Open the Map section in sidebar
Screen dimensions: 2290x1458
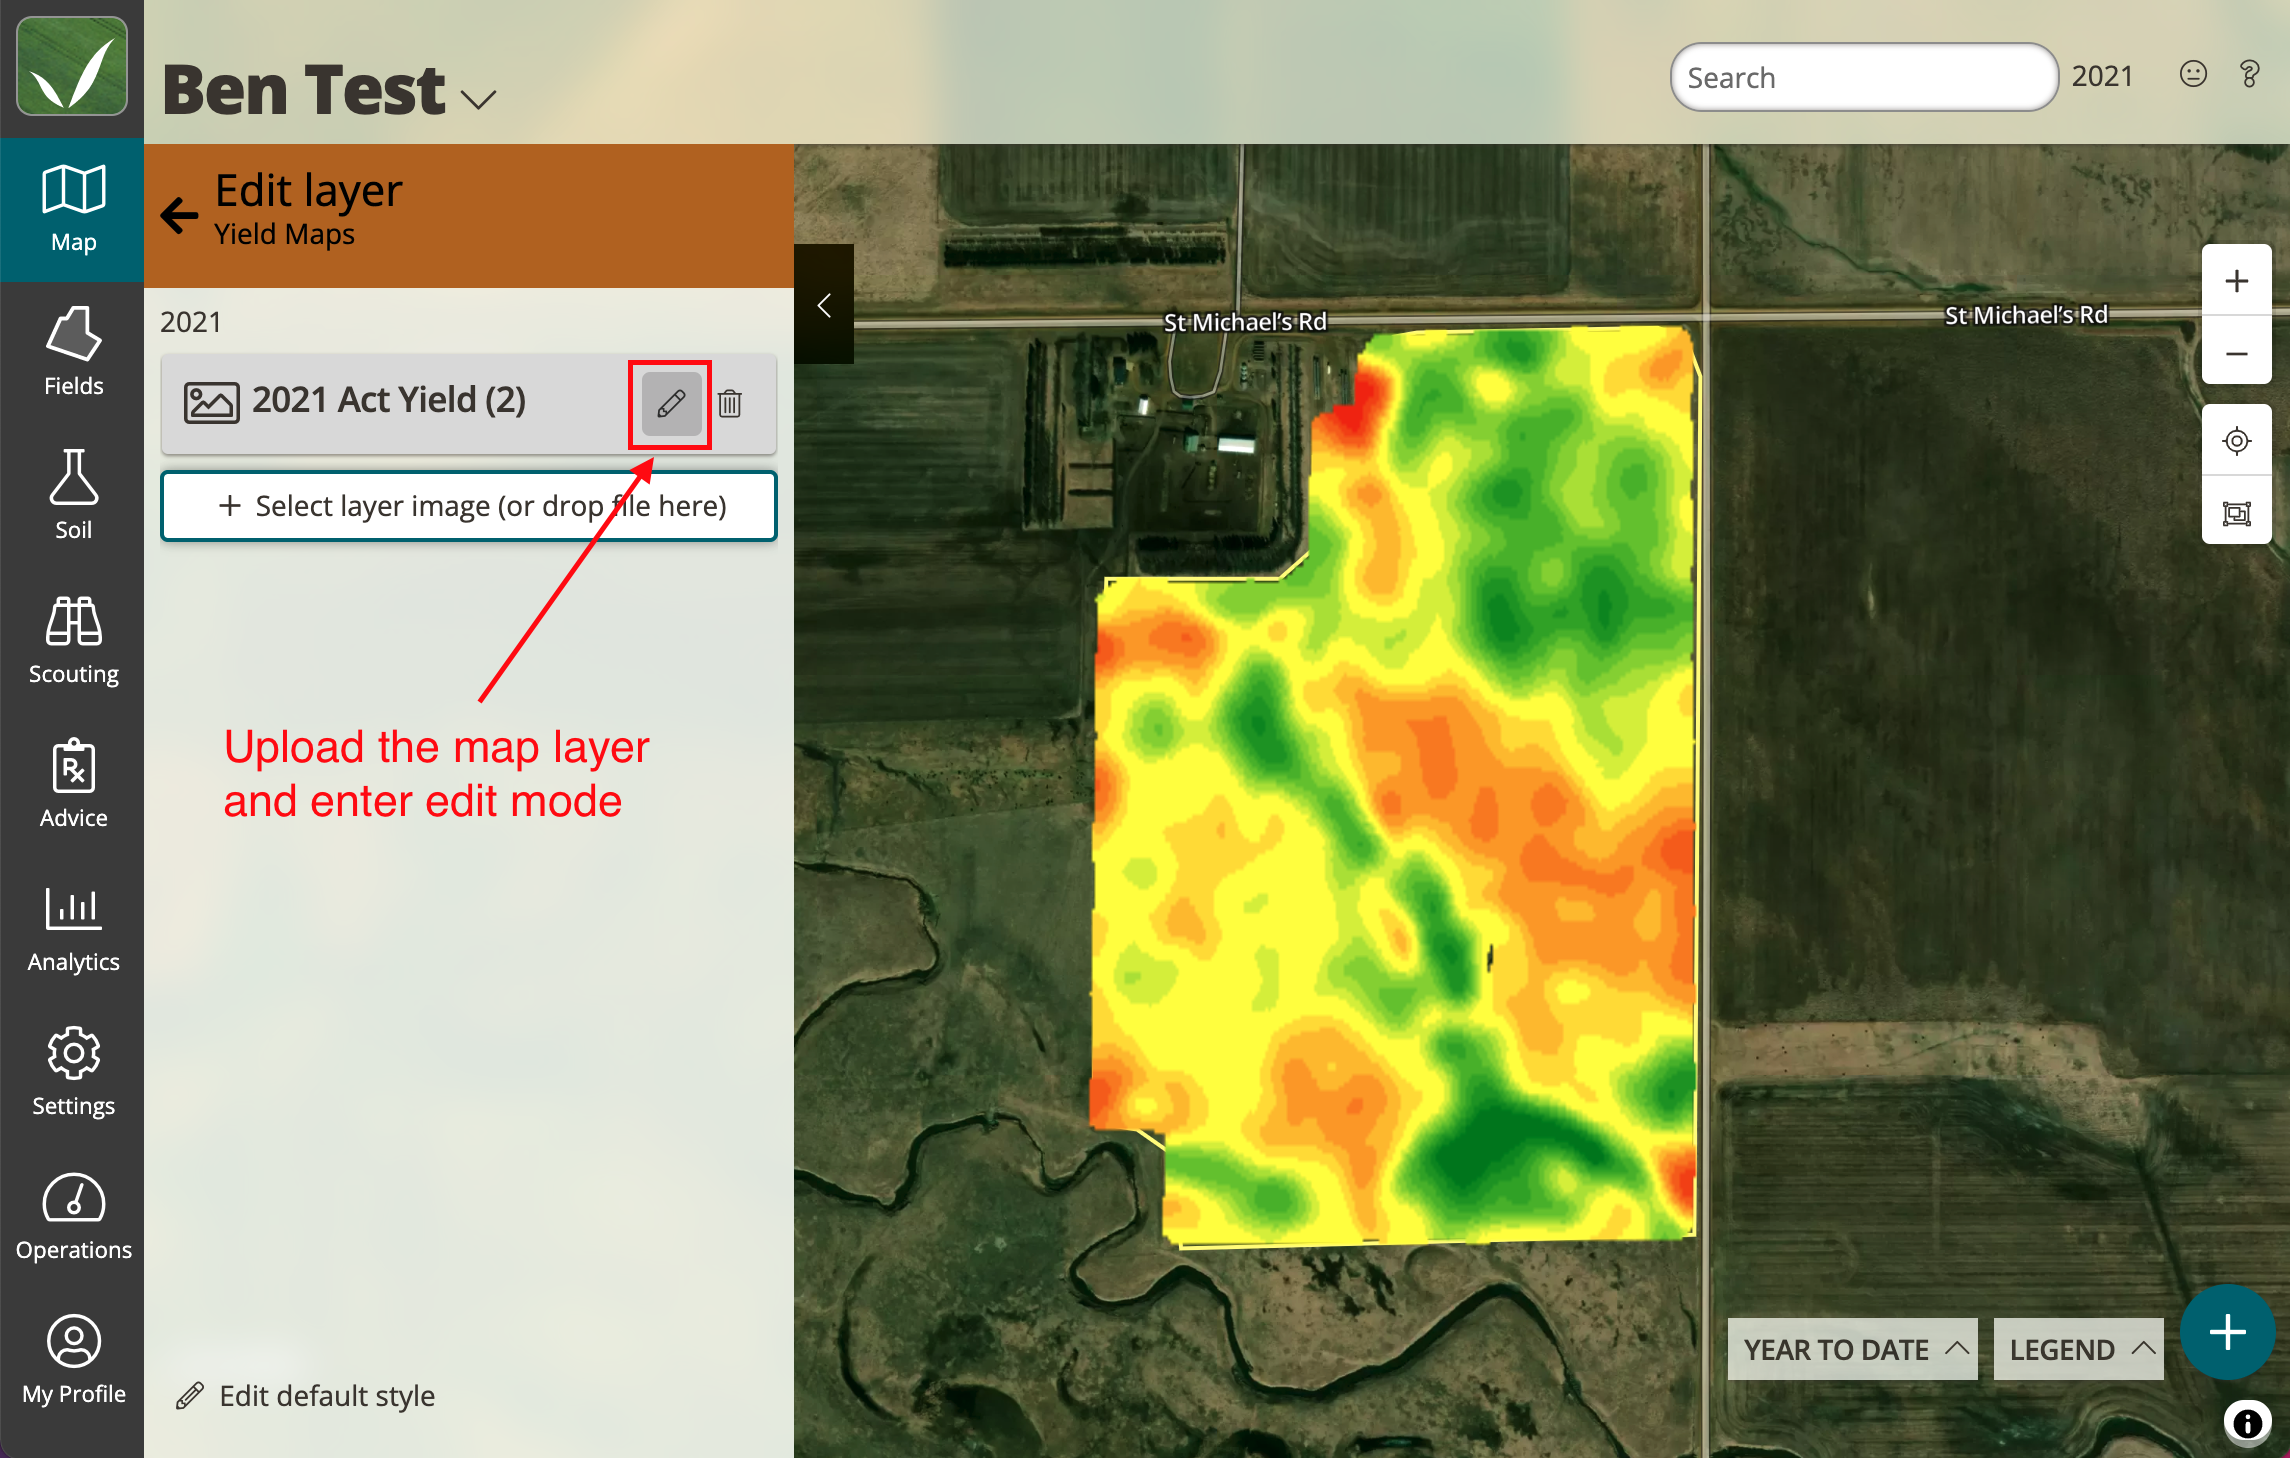[x=73, y=210]
